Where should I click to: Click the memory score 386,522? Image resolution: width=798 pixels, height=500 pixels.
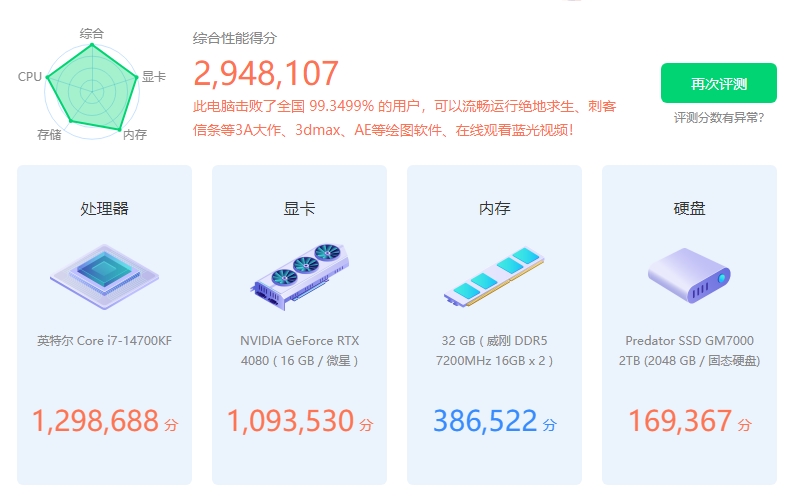[485, 421]
